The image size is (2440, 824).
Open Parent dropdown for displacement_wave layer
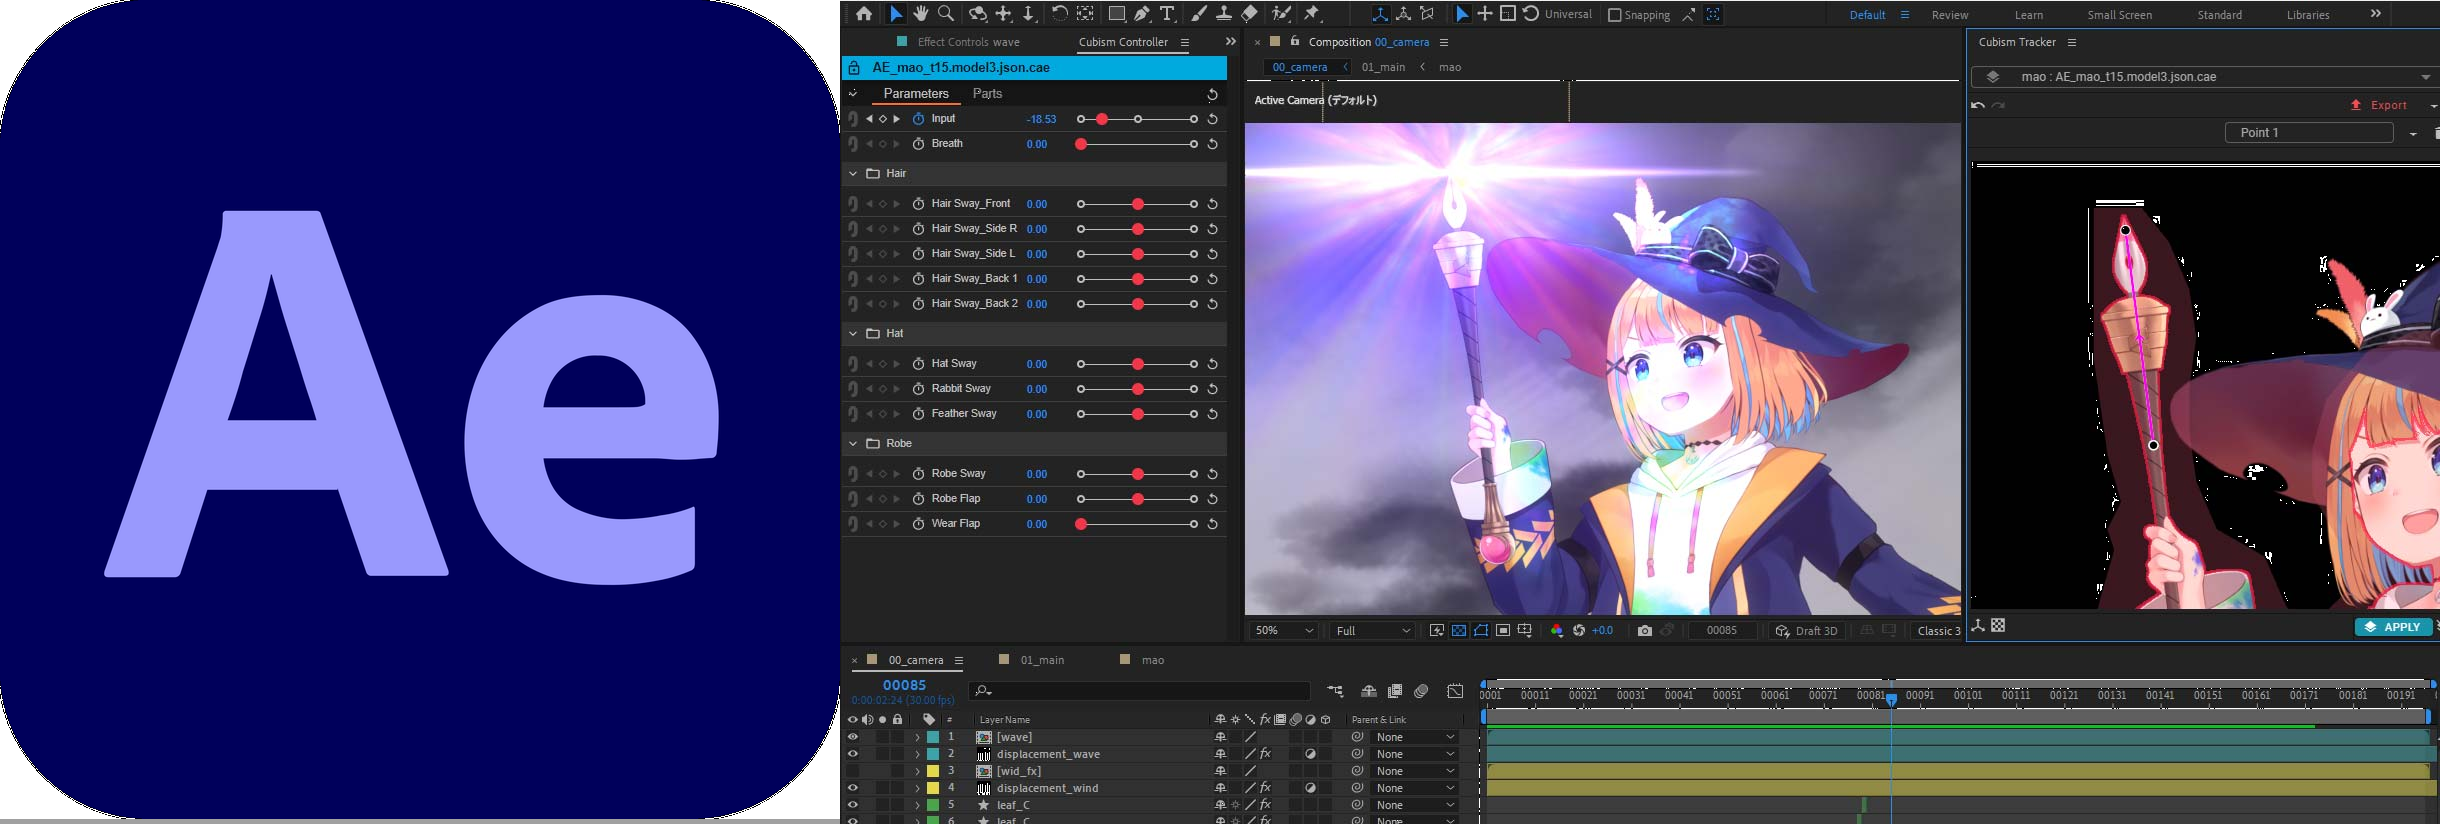click(1415, 754)
